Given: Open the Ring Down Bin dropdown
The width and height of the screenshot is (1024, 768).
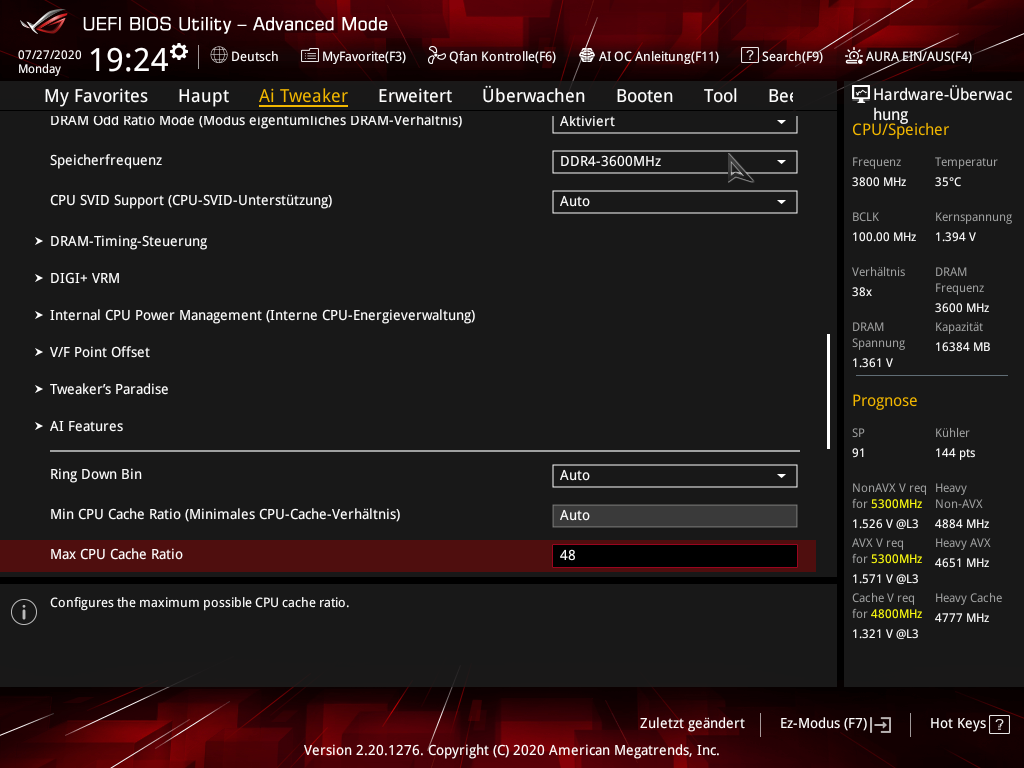Looking at the screenshot, I should (675, 476).
